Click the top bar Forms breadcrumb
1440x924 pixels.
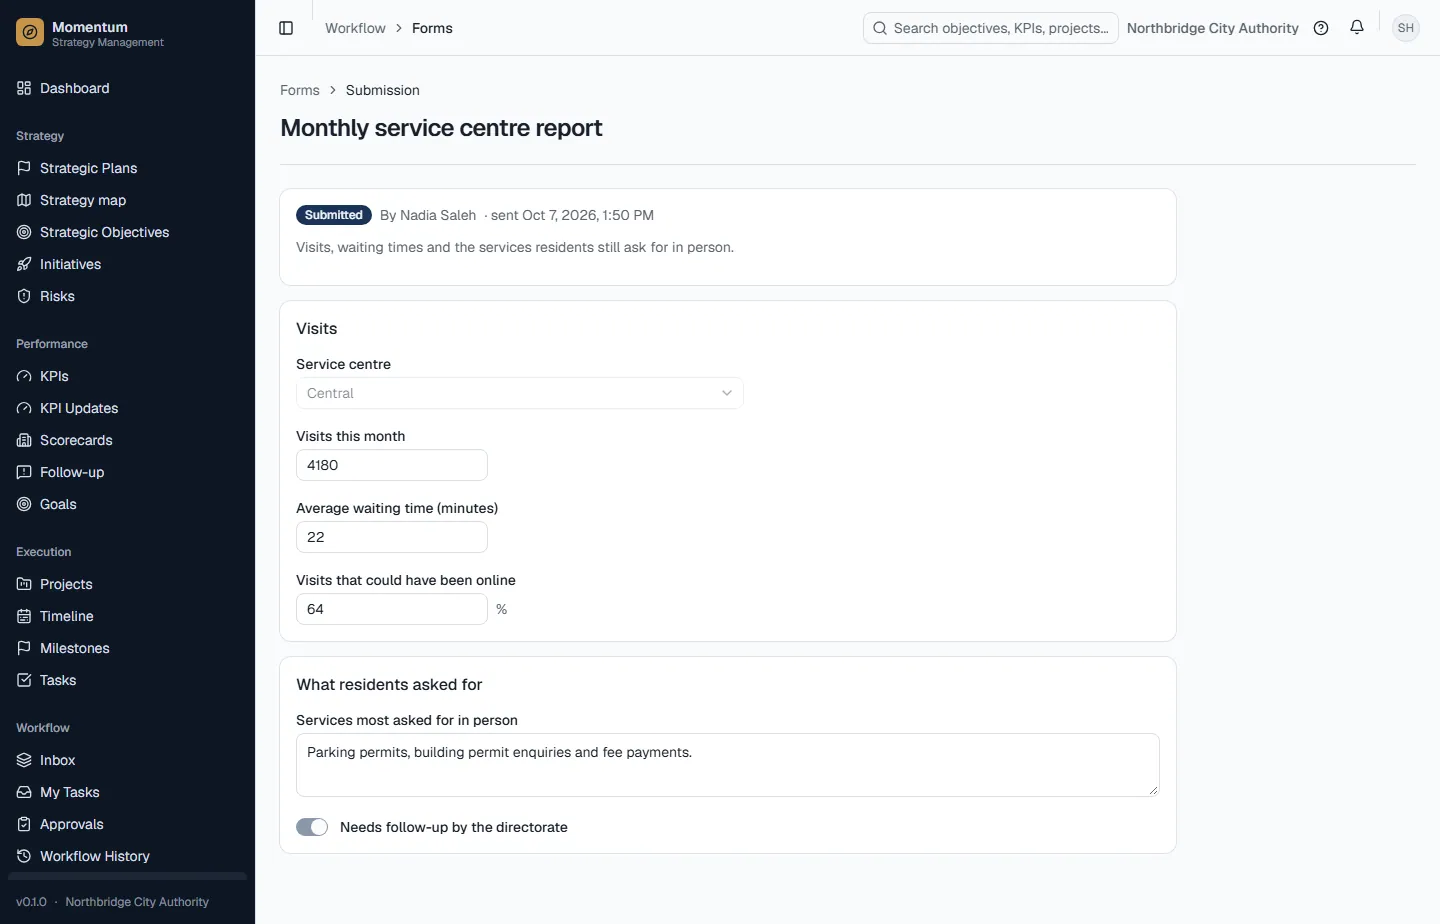tap(432, 28)
